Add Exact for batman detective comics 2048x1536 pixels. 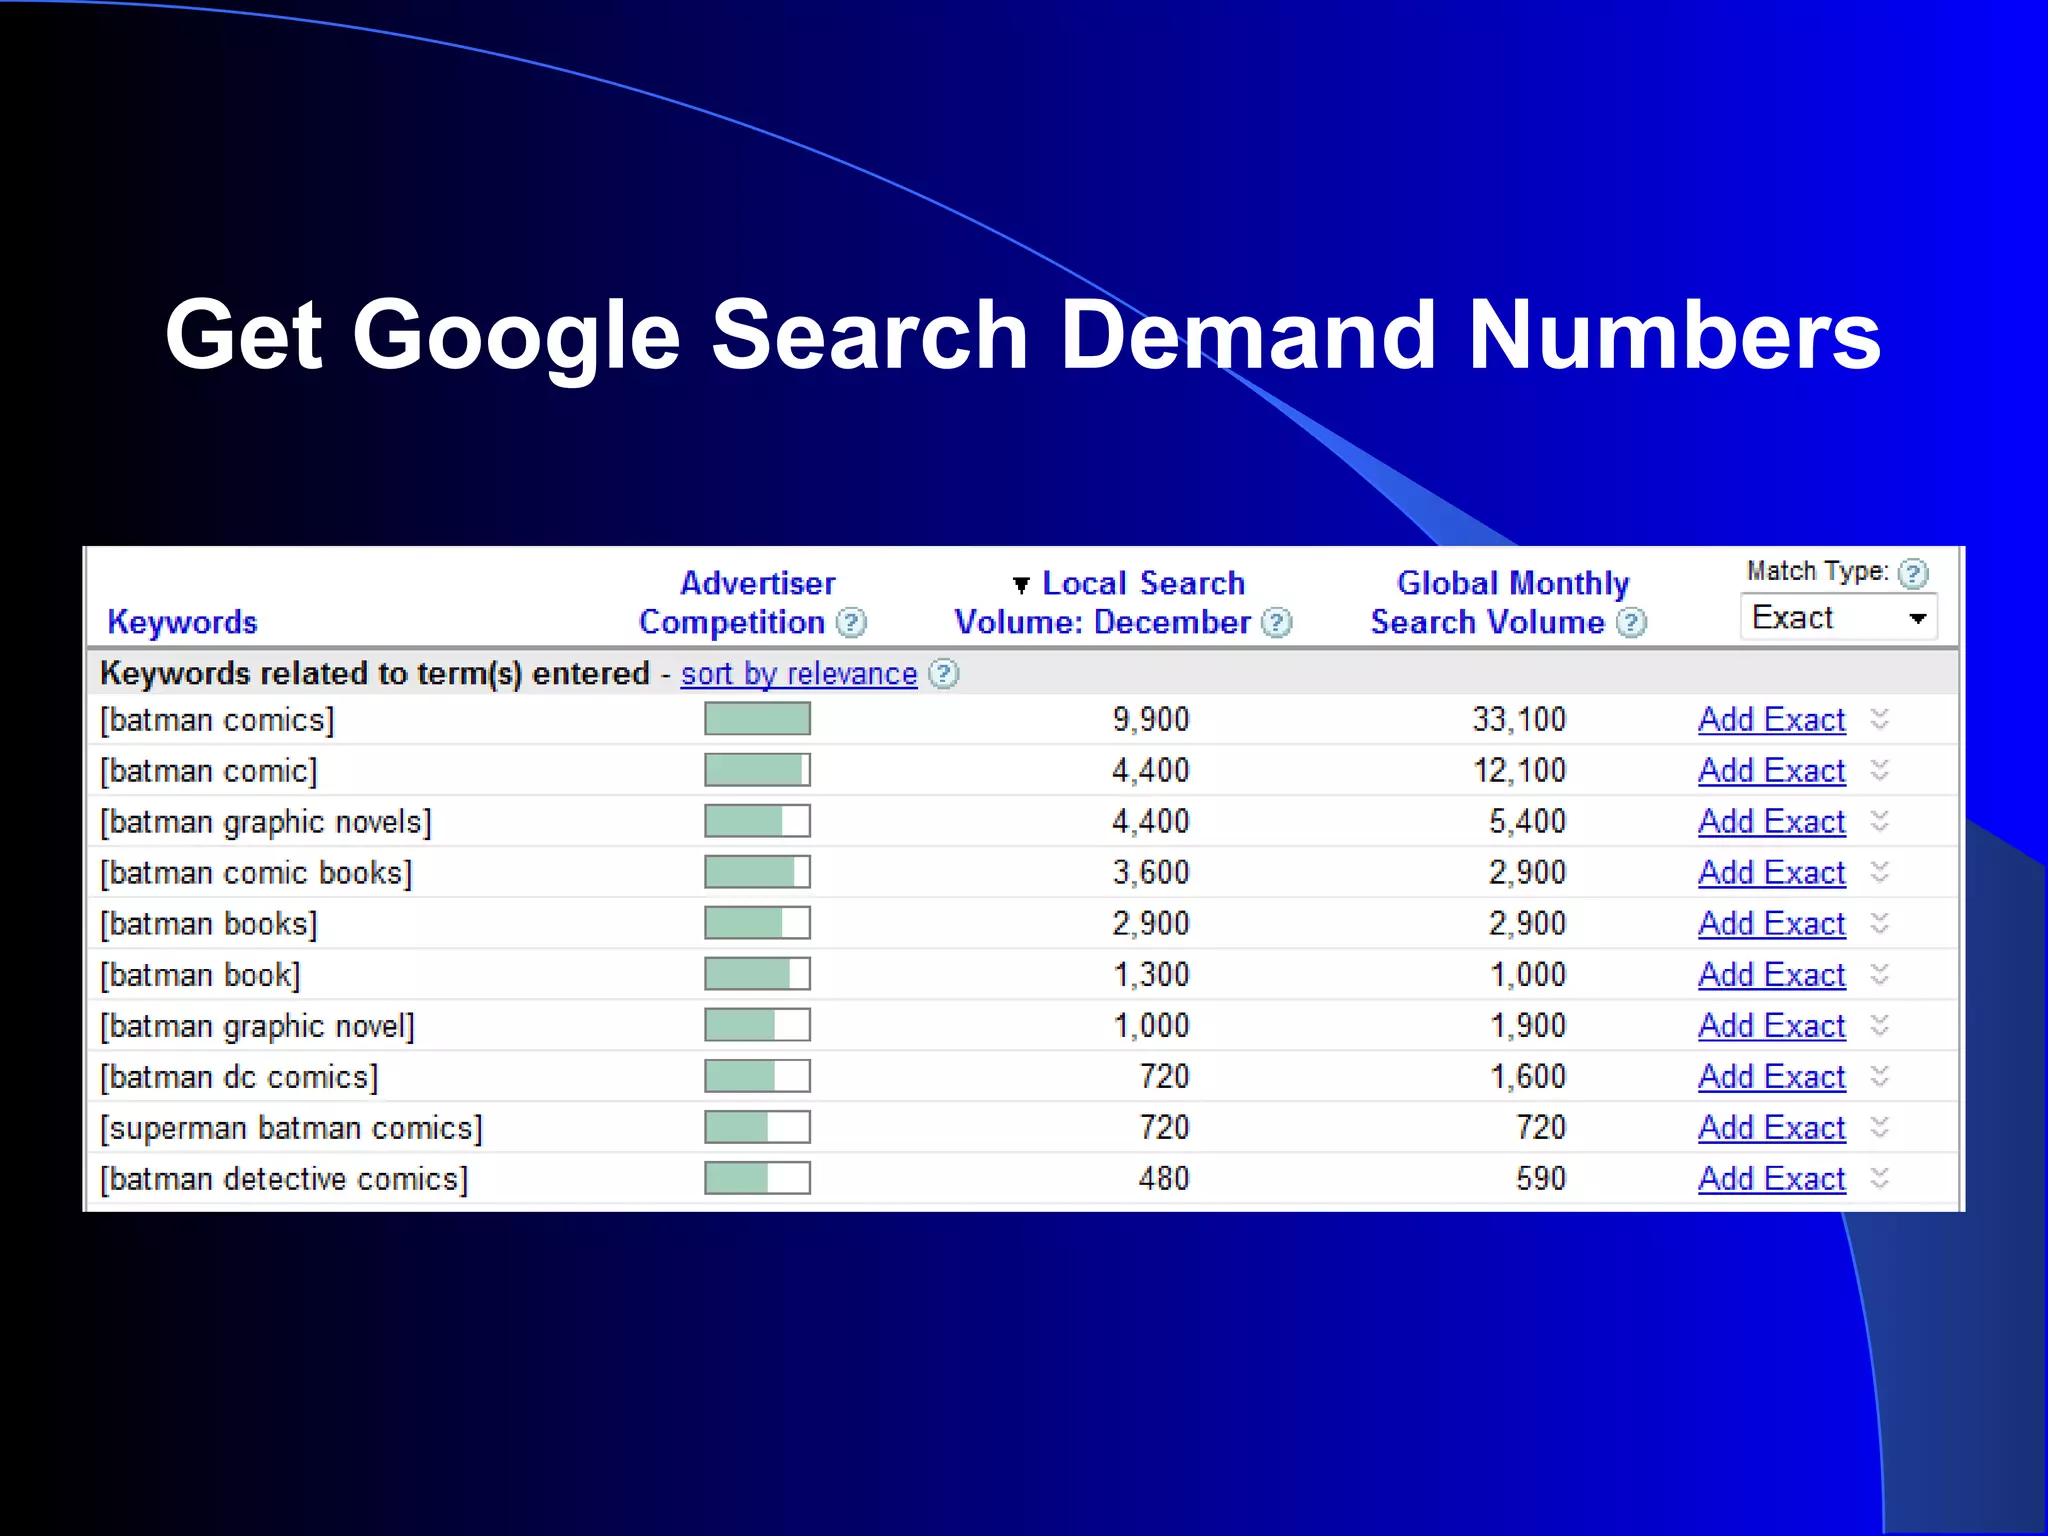pos(1771,1179)
